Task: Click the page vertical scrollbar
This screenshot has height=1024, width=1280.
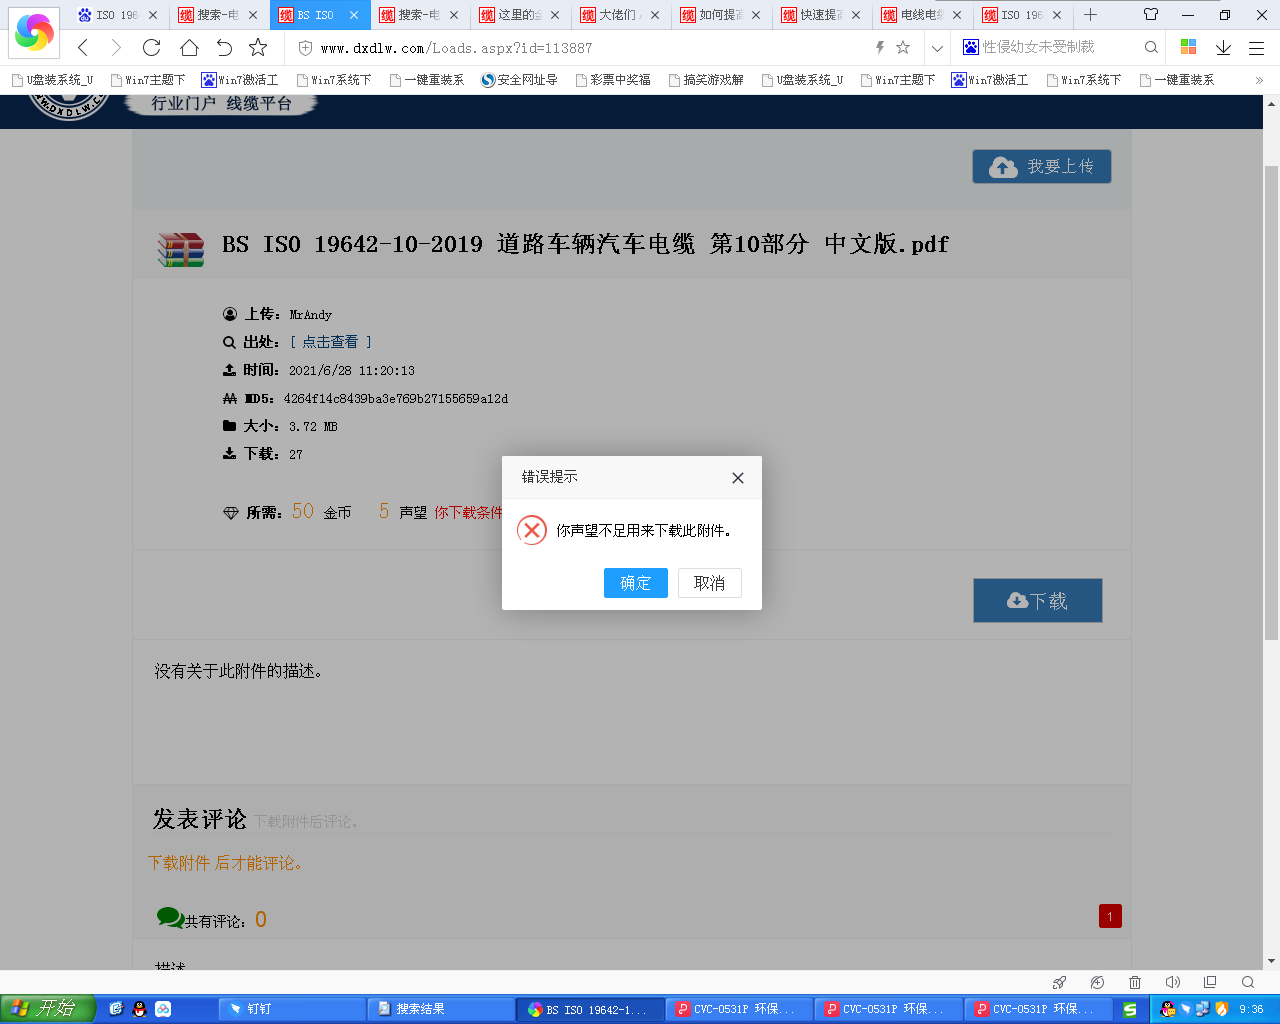Action: tap(1271, 400)
